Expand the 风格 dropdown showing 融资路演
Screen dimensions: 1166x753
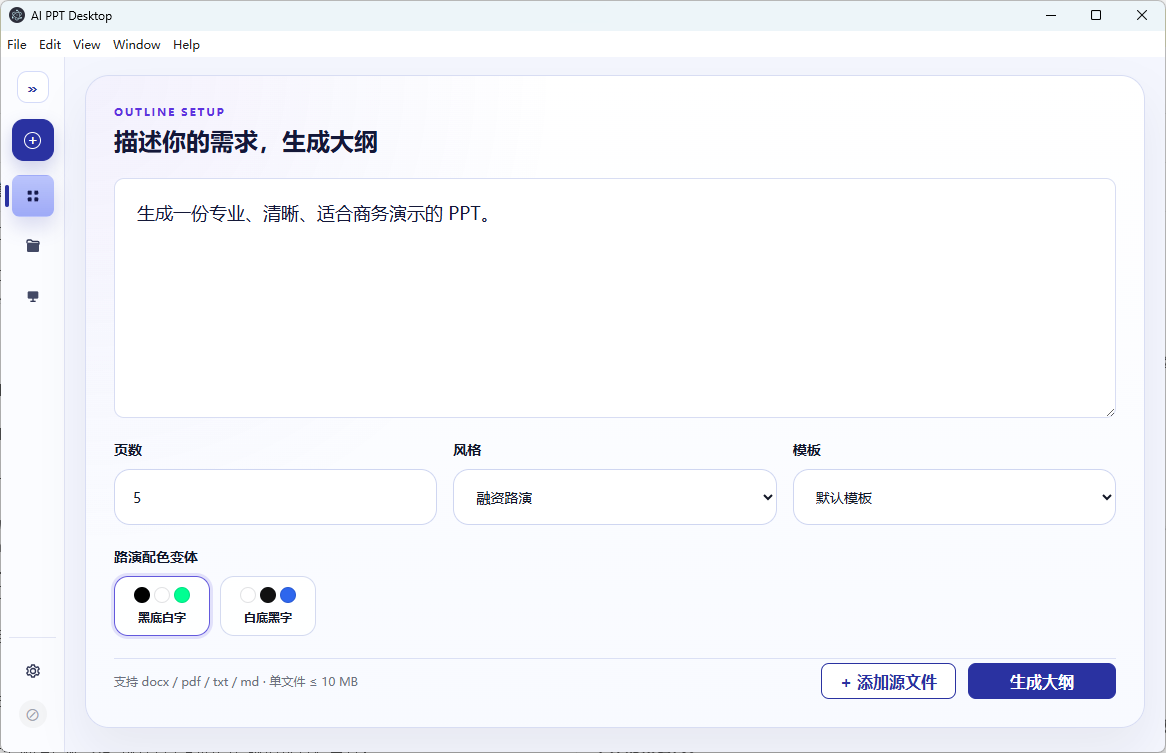click(x=615, y=497)
